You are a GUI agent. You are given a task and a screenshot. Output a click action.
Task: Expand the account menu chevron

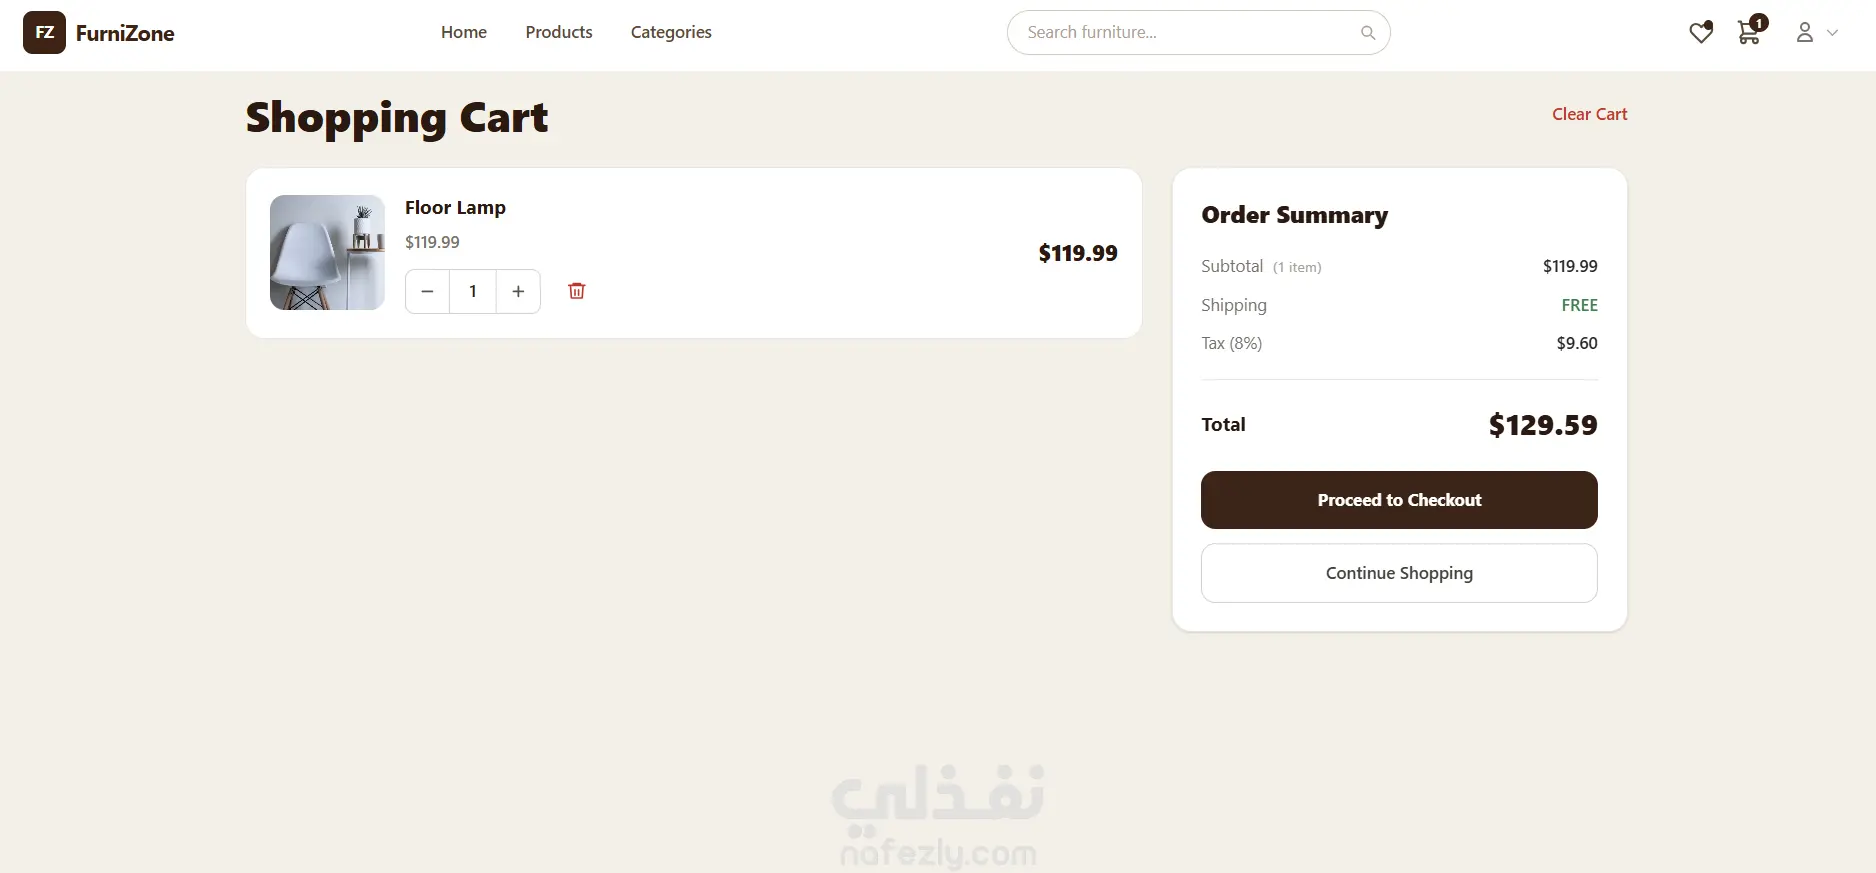click(x=1832, y=33)
